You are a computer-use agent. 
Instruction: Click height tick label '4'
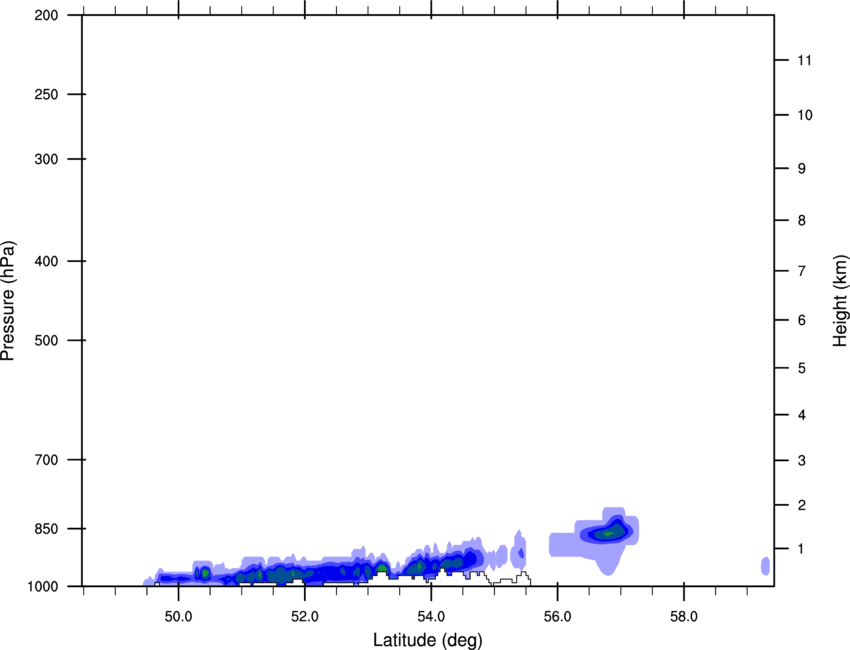pyautogui.click(x=802, y=415)
